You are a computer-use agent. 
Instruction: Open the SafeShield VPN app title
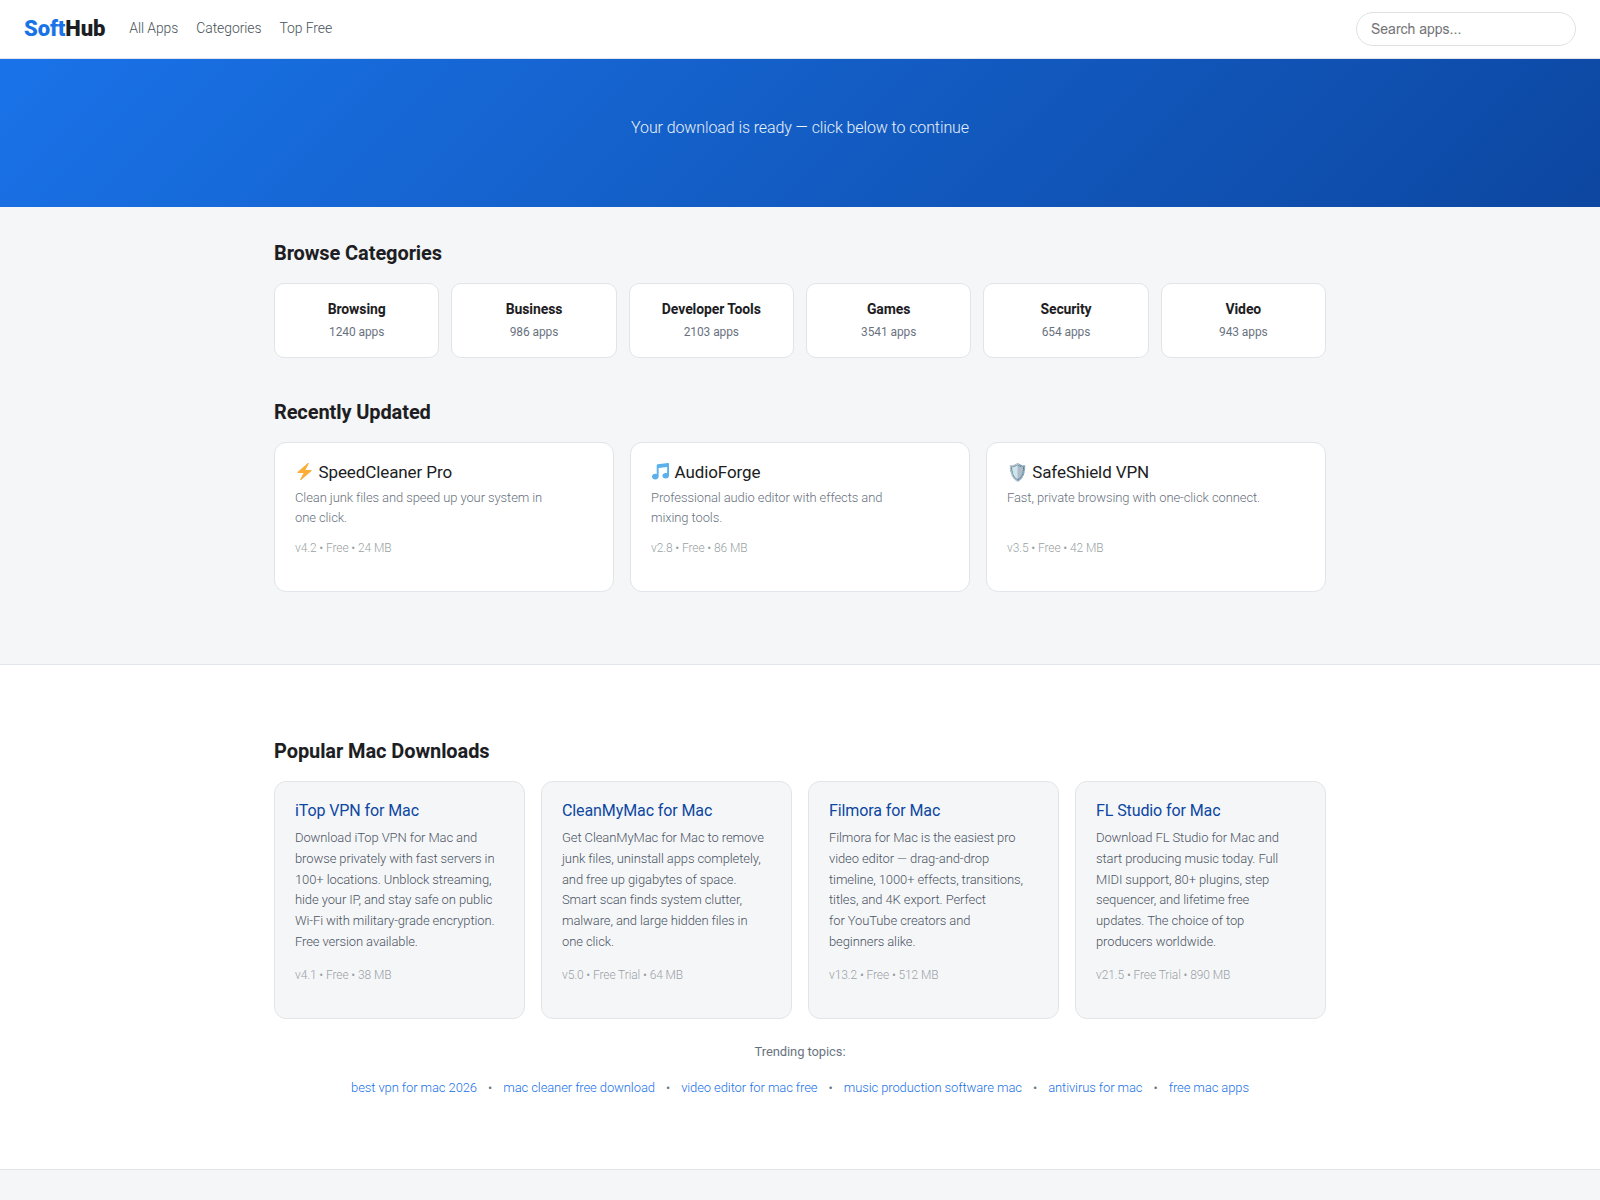point(1090,472)
